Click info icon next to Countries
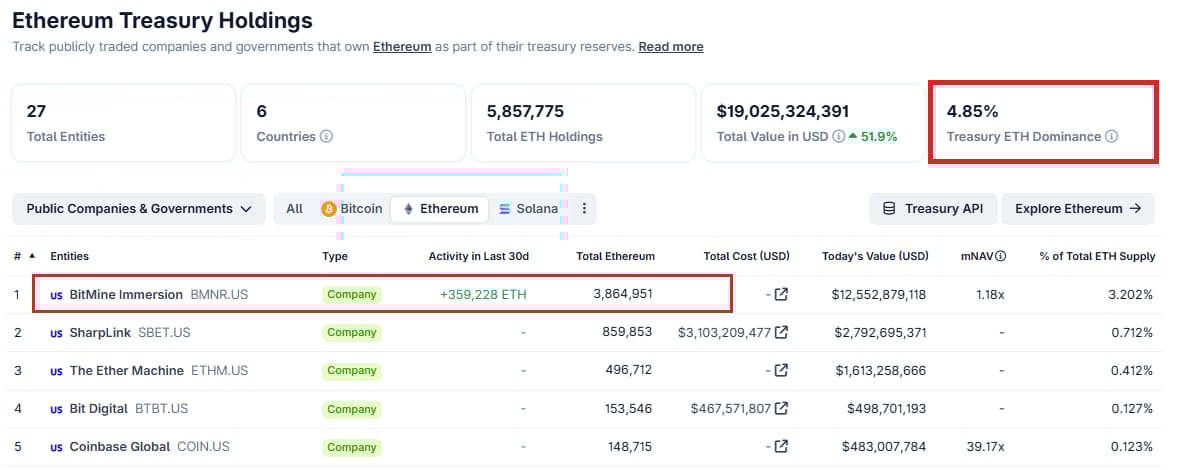This screenshot has width=1178, height=470. 326,137
